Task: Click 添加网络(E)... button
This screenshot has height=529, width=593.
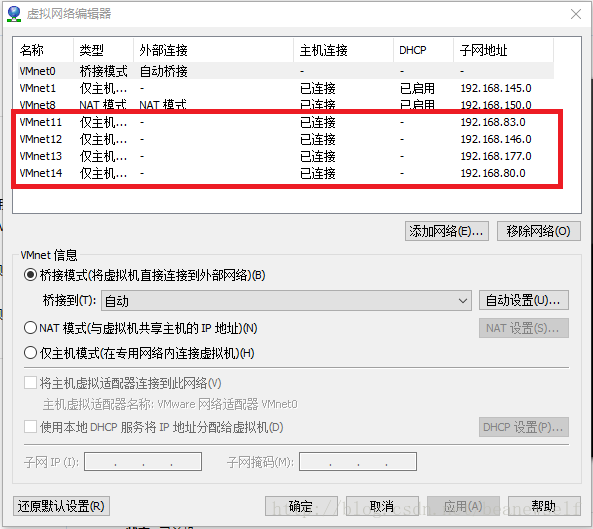Action: coord(447,231)
